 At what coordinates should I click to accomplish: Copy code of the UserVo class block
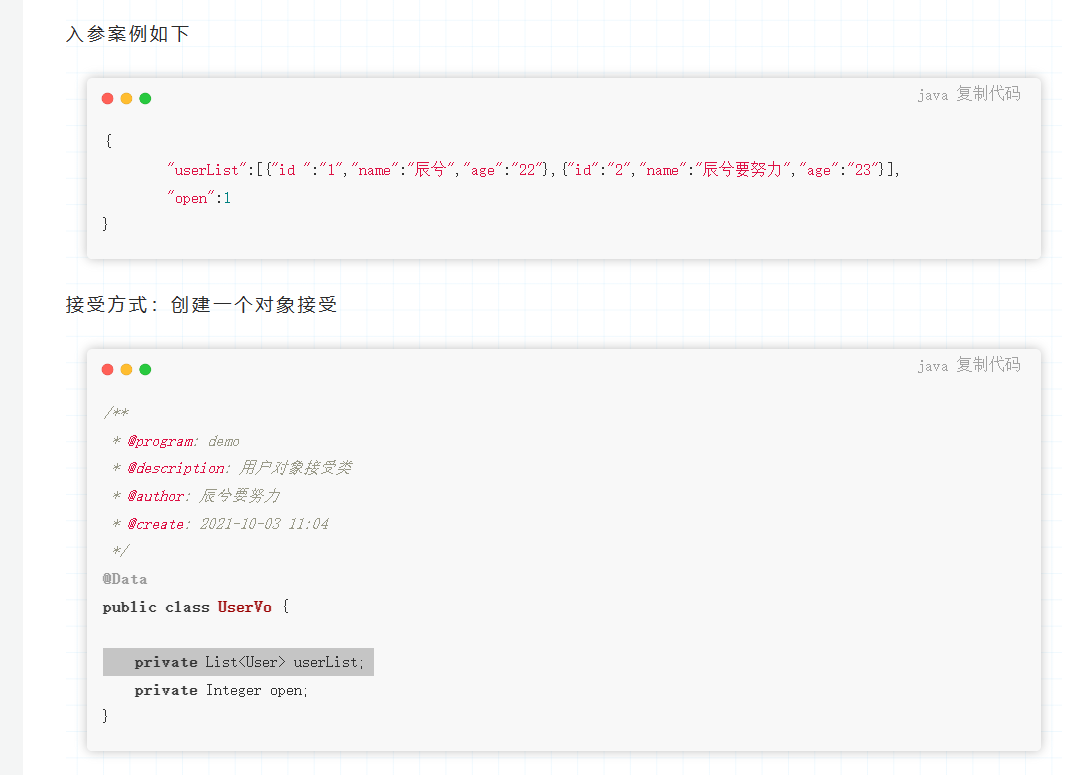pos(988,366)
